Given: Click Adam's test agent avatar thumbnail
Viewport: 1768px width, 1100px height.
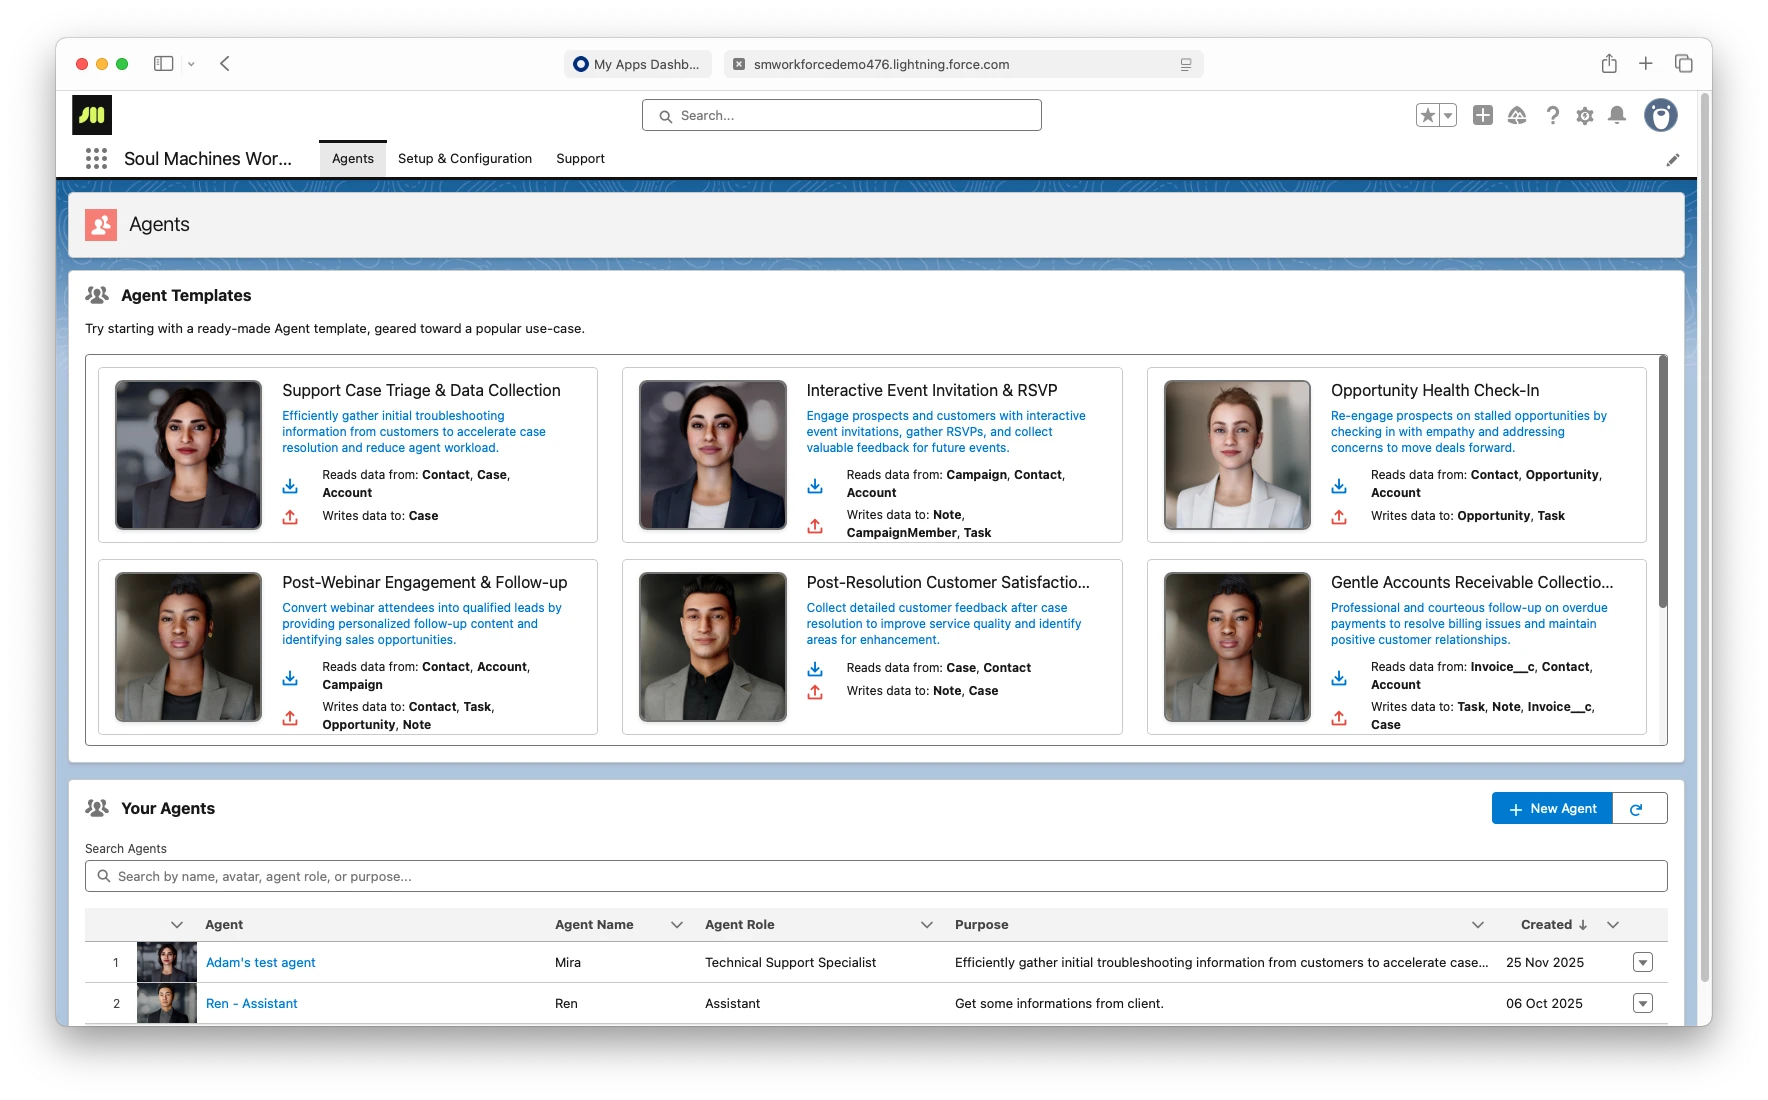Looking at the screenshot, I should [167, 962].
